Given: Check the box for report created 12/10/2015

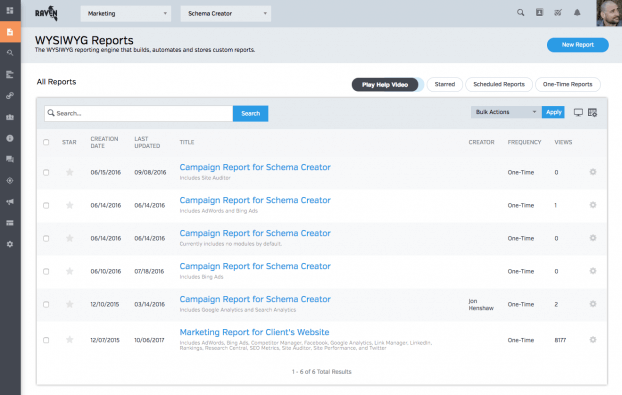Looking at the screenshot, I should (46, 305).
